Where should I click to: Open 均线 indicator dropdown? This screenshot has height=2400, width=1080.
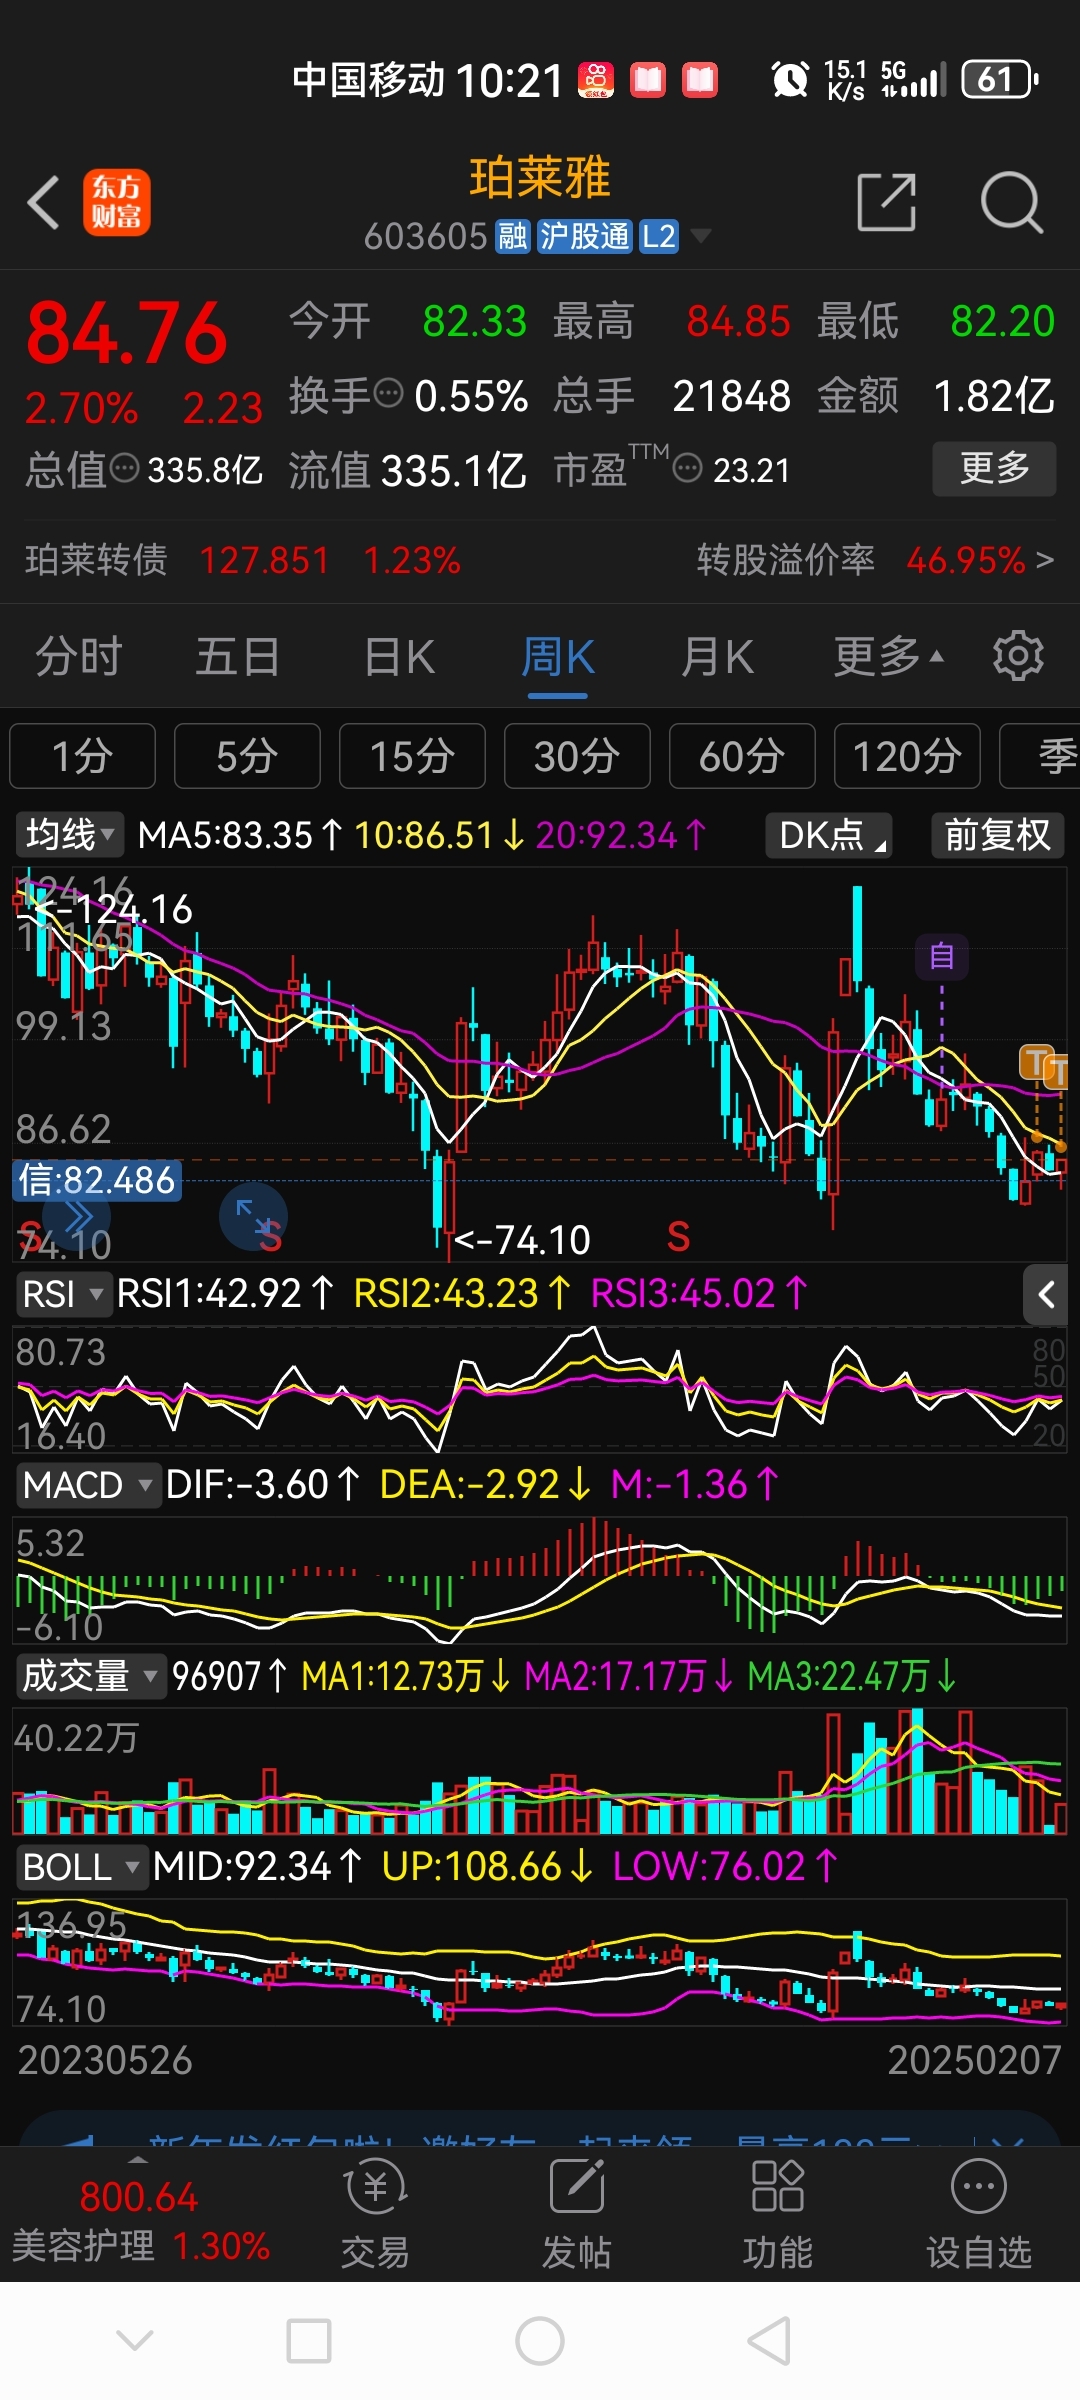(69, 834)
